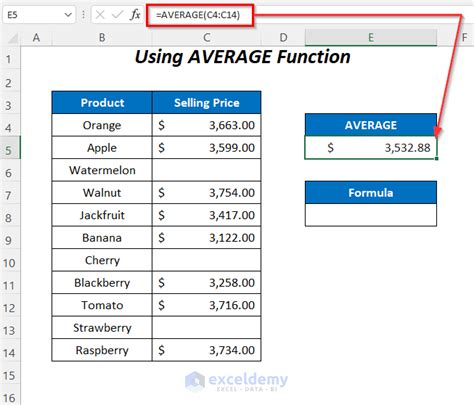Click the price cell 3,122.00
474x405 pixels.
click(x=207, y=238)
